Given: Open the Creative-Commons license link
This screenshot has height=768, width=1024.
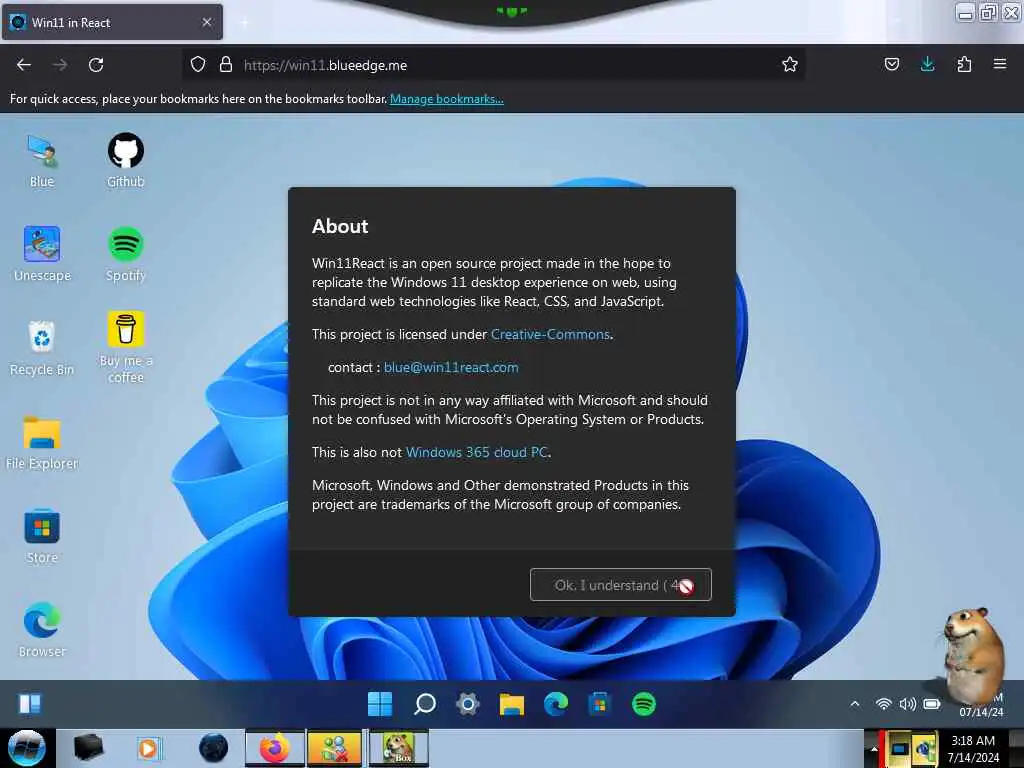Looking at the screenshot, I should (551, 334).
